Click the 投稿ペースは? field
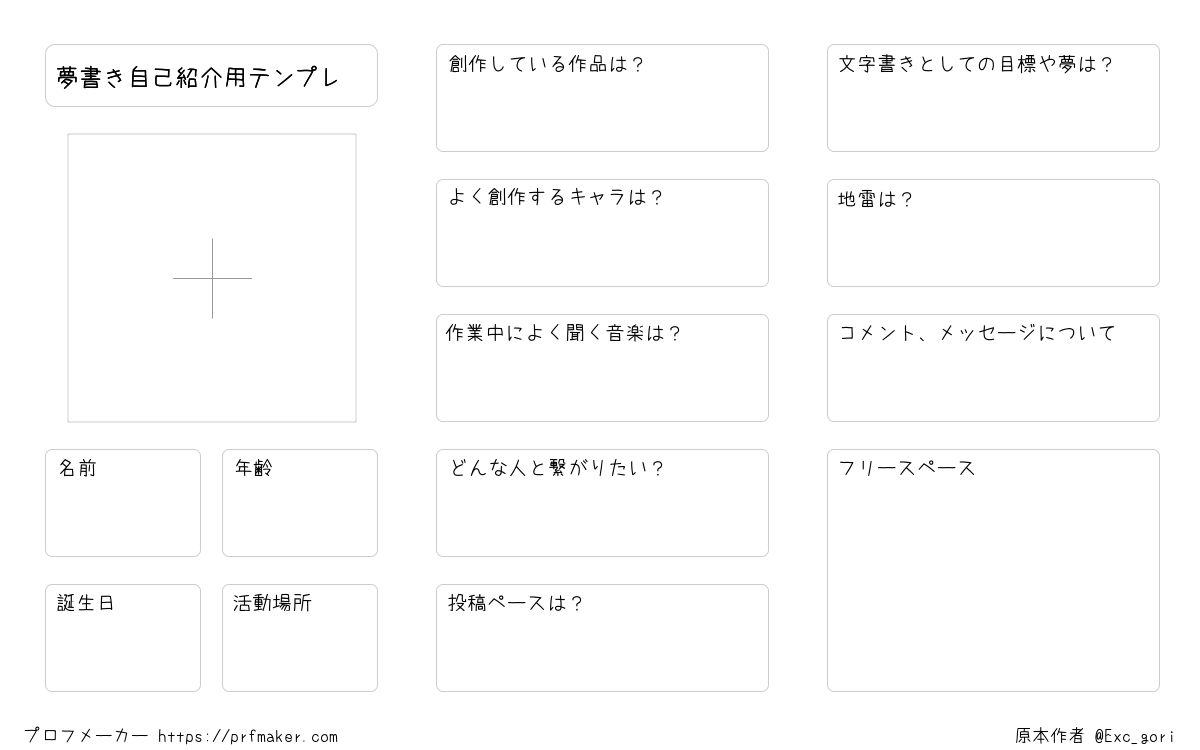This screenshot has height=750, width=1200. 602,638
